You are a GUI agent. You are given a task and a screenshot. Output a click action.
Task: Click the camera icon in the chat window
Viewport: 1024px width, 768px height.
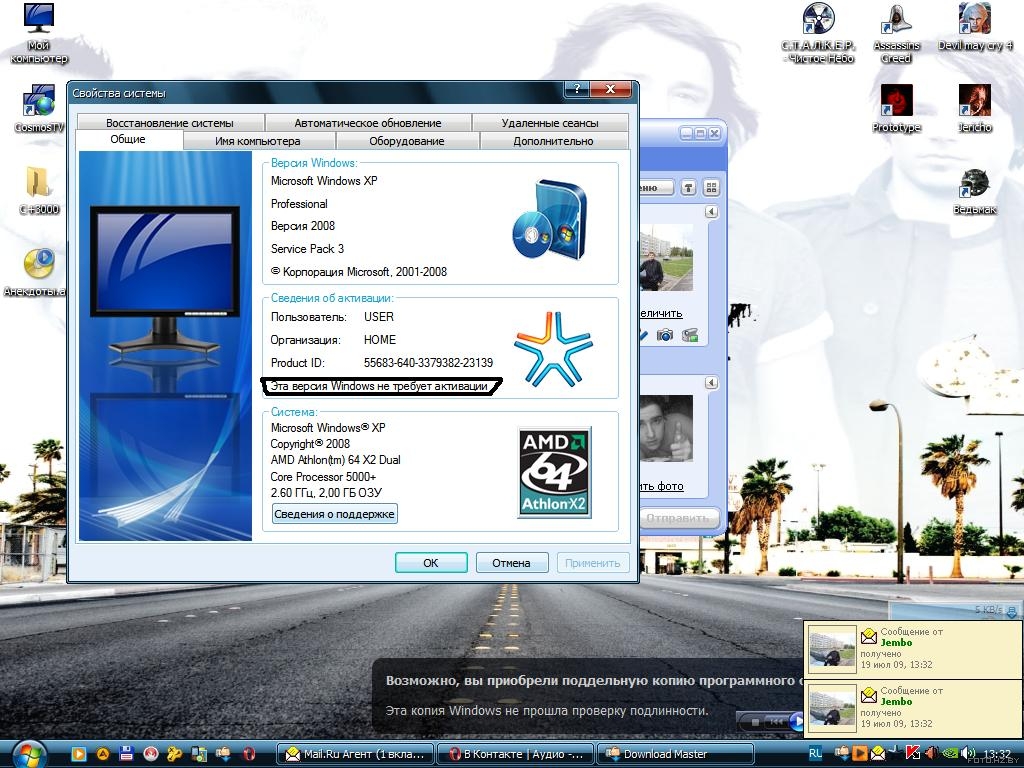[x=665, y=335]
